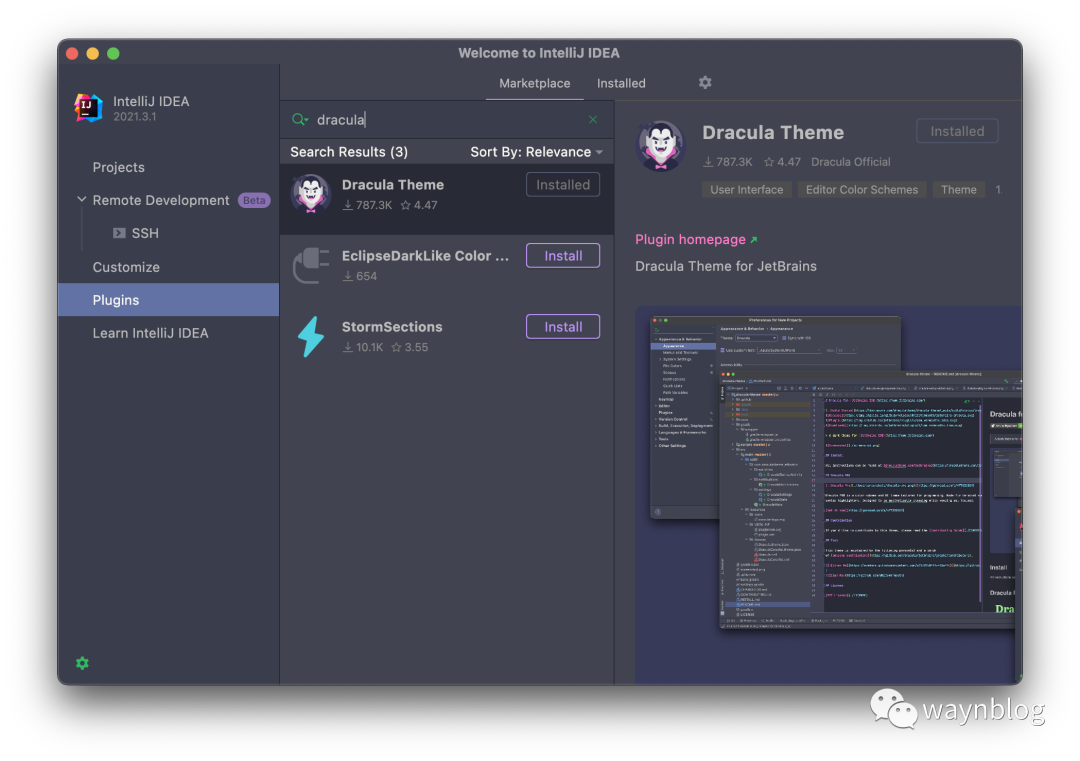
Task: Click the Beta badge
Action: pyautogui.click(x=254, y=200)
